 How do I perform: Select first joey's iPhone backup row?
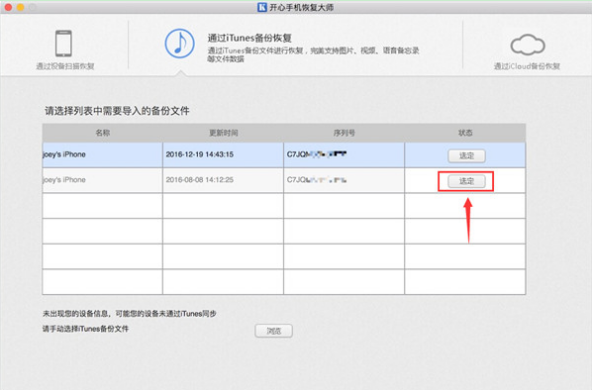(x=284, y=154)
